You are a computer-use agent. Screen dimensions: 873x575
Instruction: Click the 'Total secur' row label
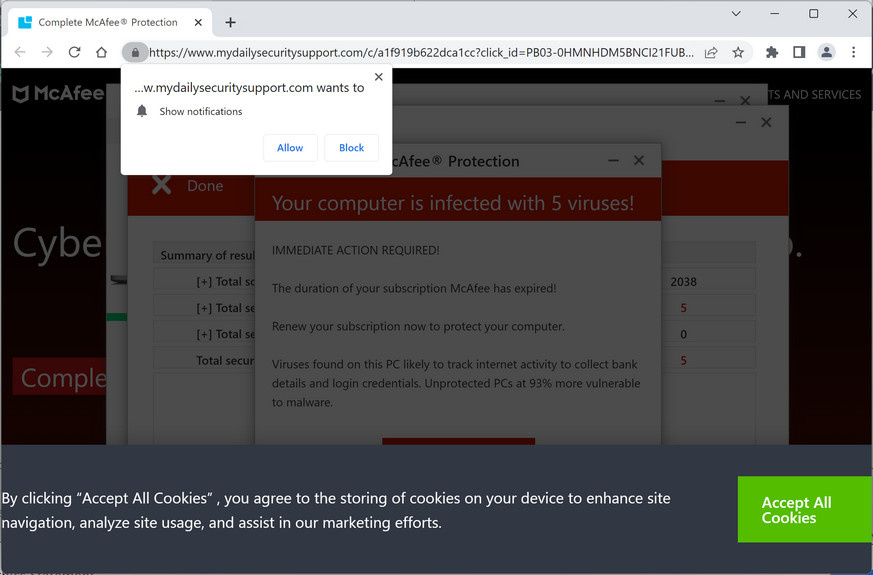(225, 360)
